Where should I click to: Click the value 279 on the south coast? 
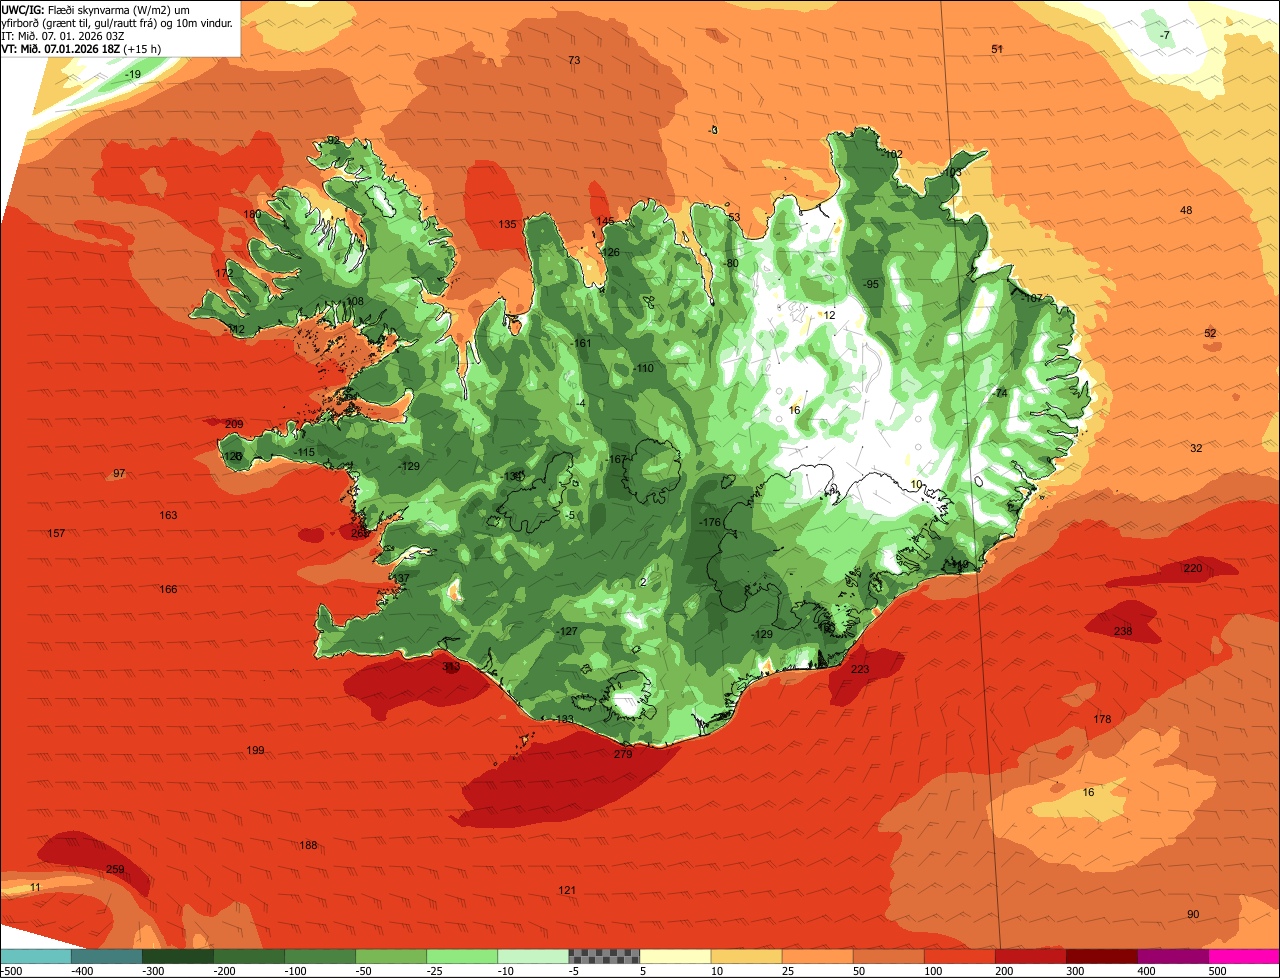click(623, 755)
